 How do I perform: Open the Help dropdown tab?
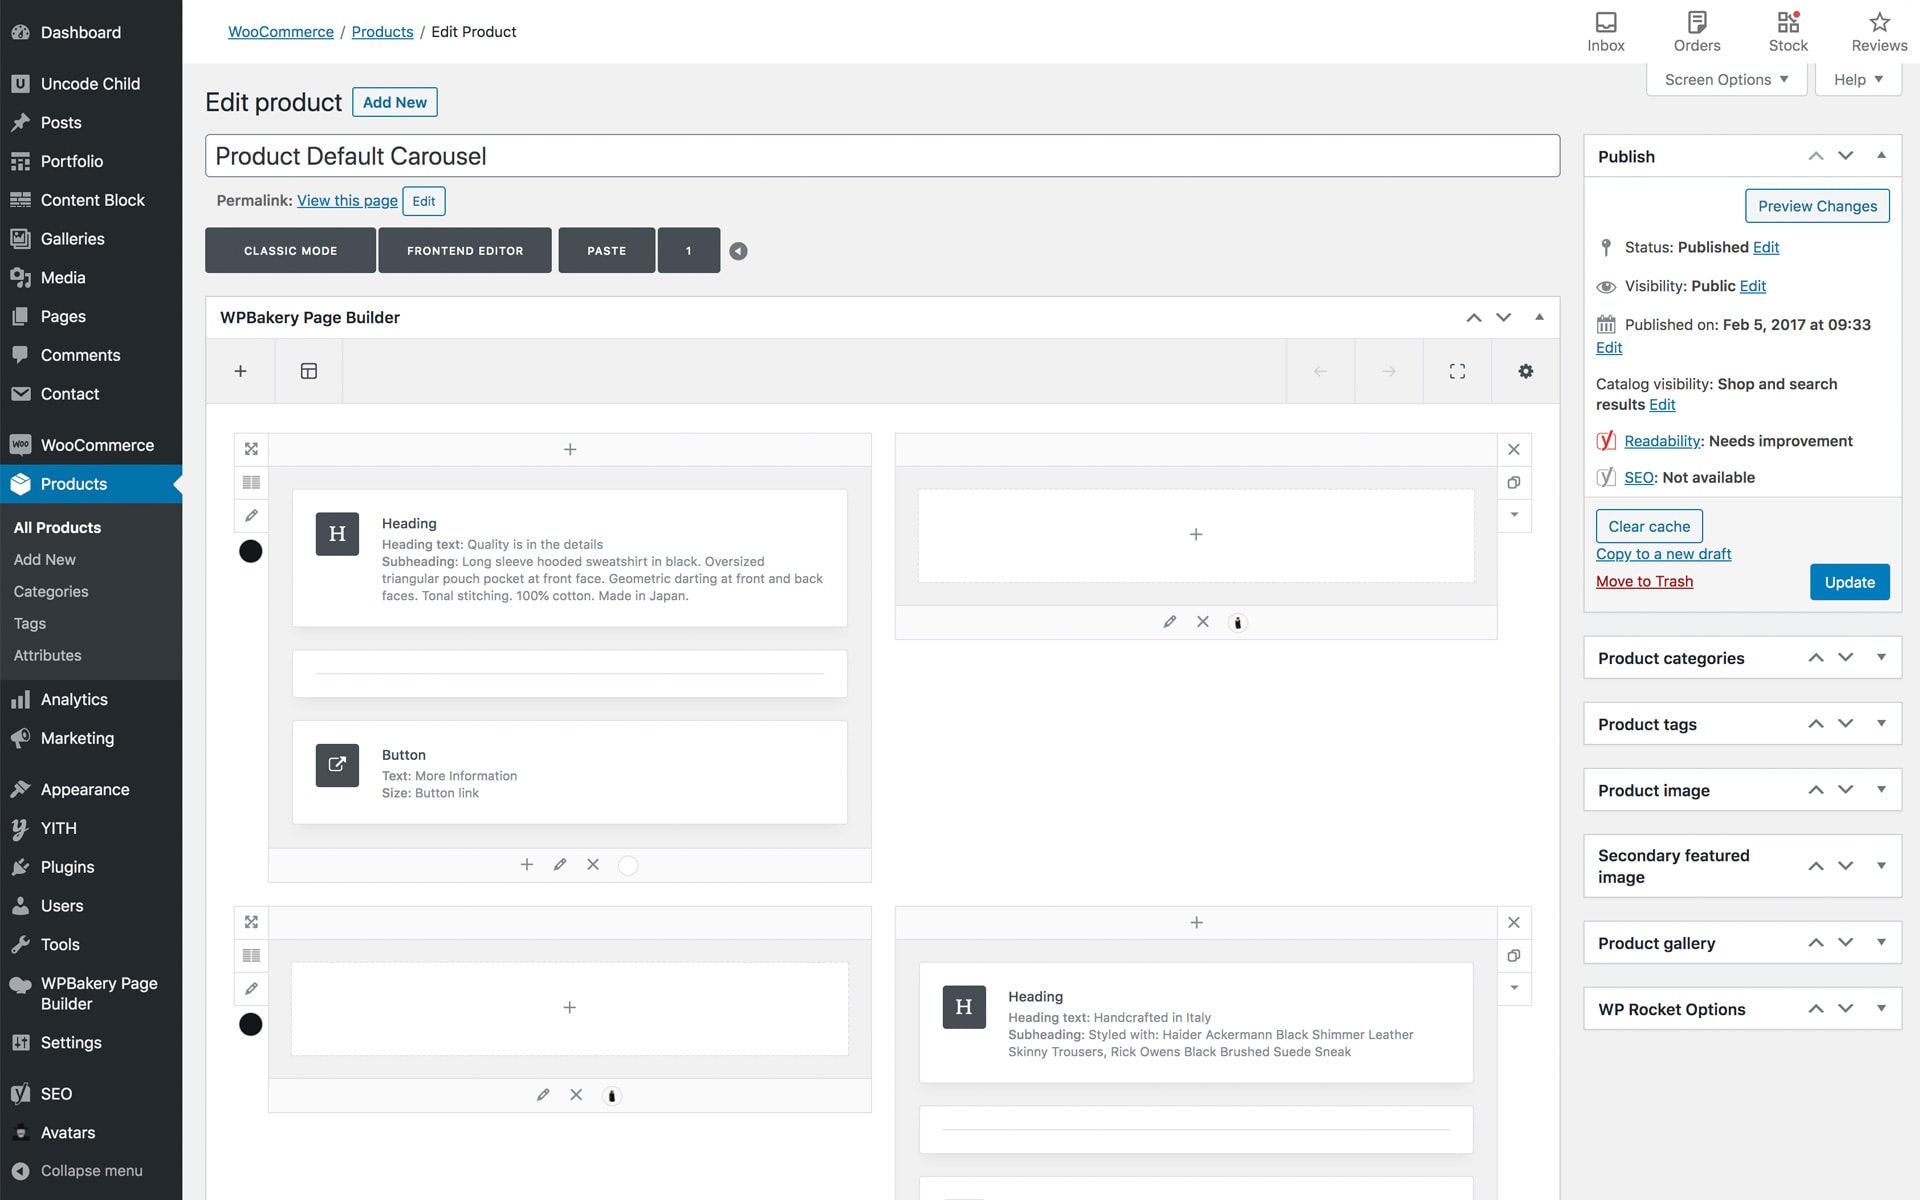(x=1858, y=80)
